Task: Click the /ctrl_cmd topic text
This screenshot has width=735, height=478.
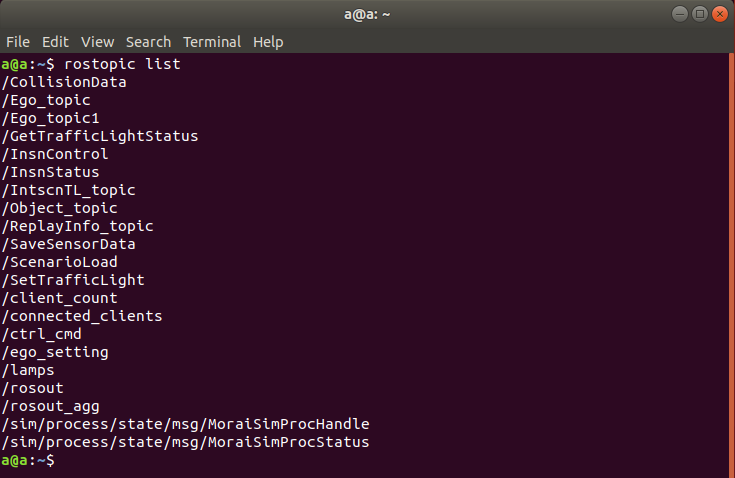Action: pos(41,334)
